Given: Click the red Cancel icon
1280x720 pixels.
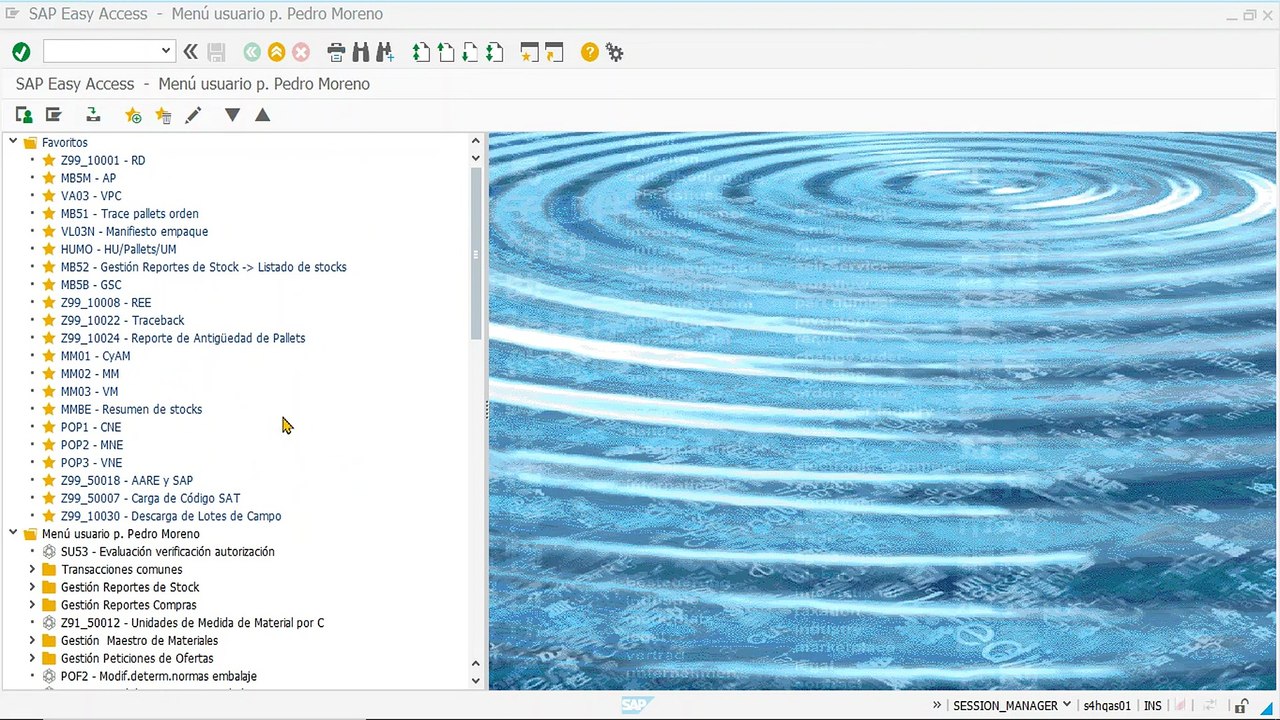Looking at the screenshot, I should coord(301,52).
